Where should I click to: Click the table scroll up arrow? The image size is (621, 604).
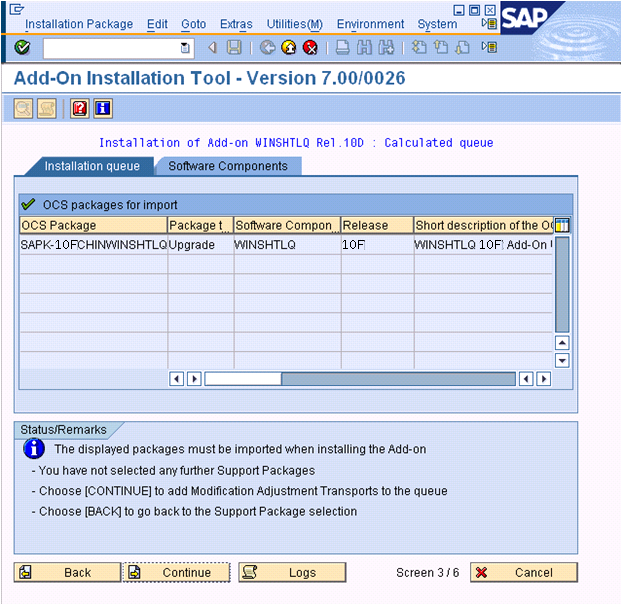(x=562, y=343)
